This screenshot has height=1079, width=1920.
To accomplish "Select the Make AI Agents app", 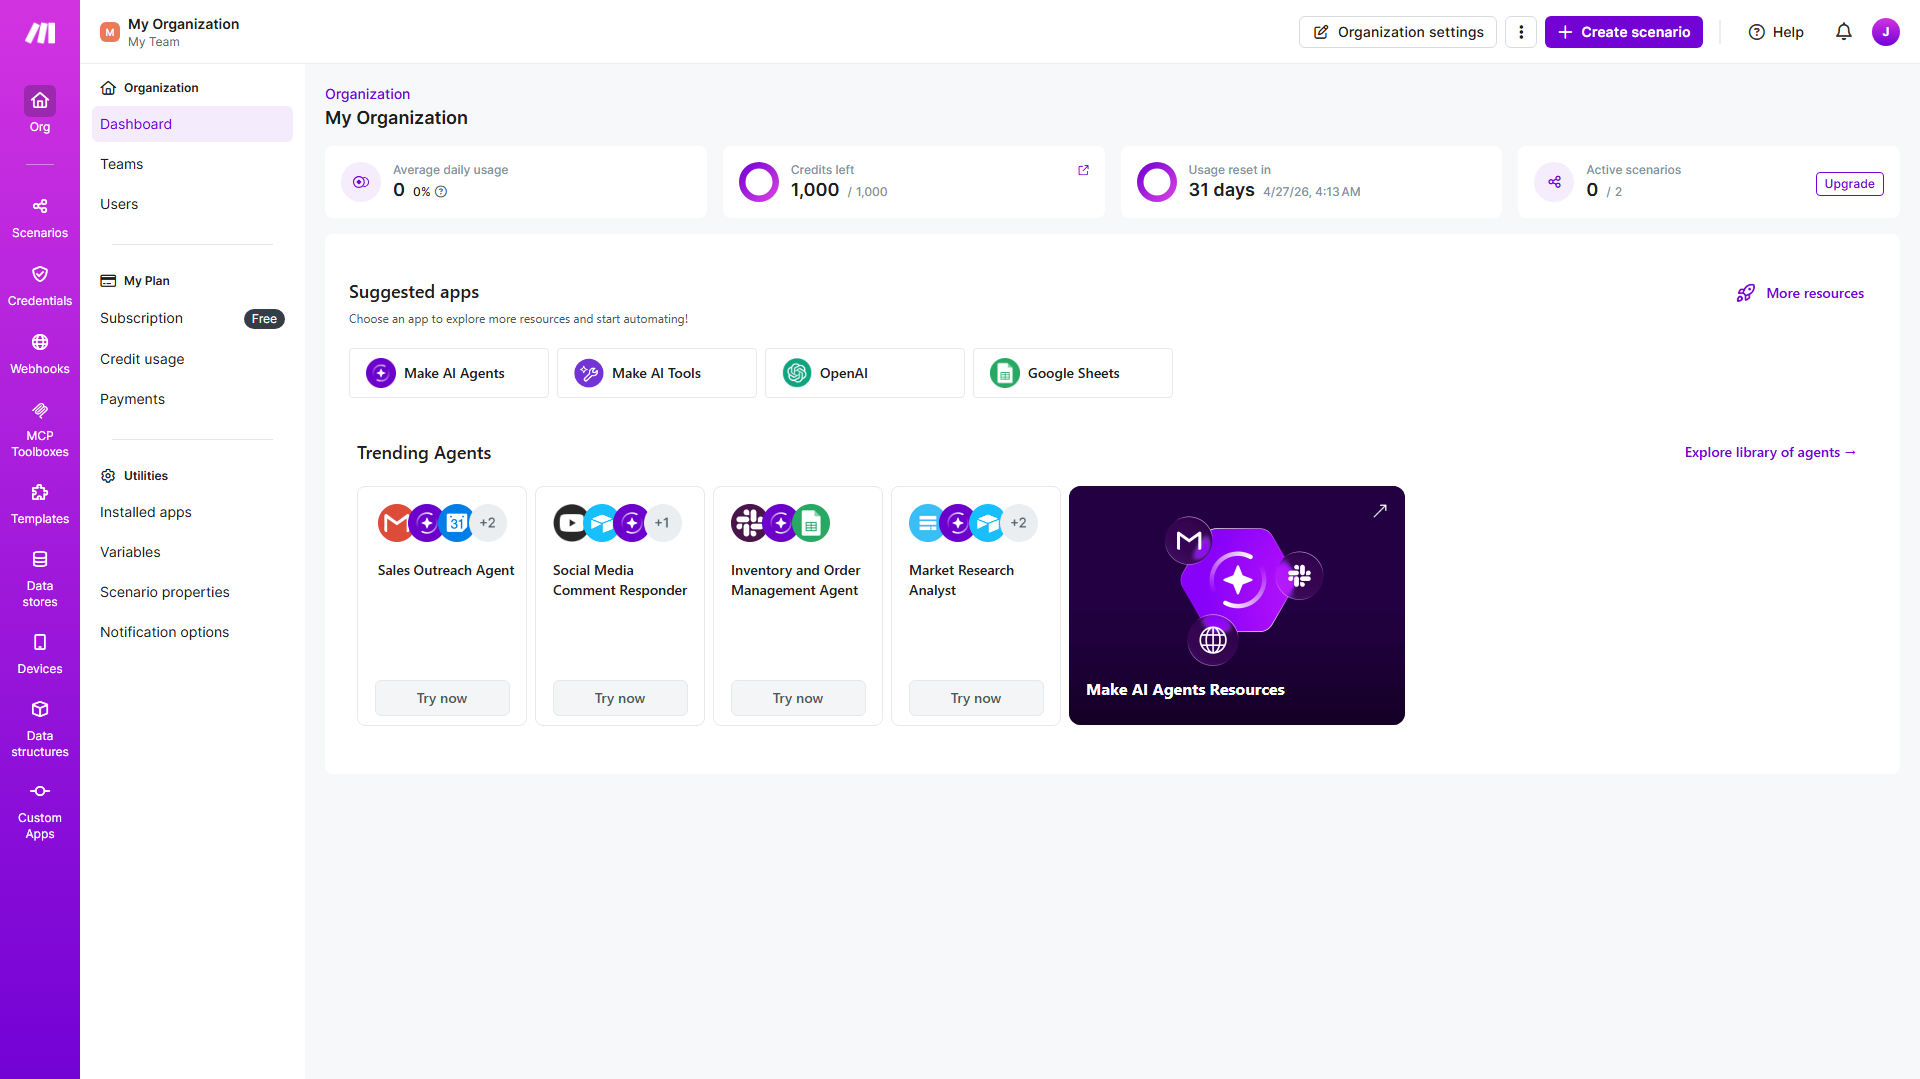I will (x=449, y=373).
